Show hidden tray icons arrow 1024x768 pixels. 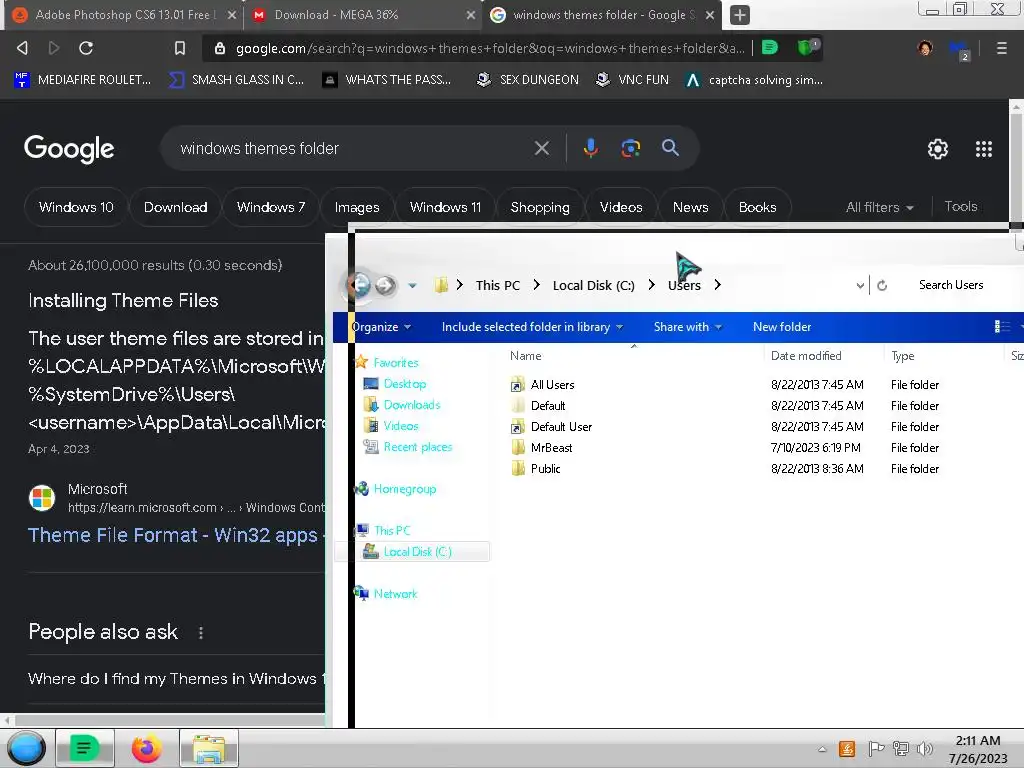[x=822, y=749]
